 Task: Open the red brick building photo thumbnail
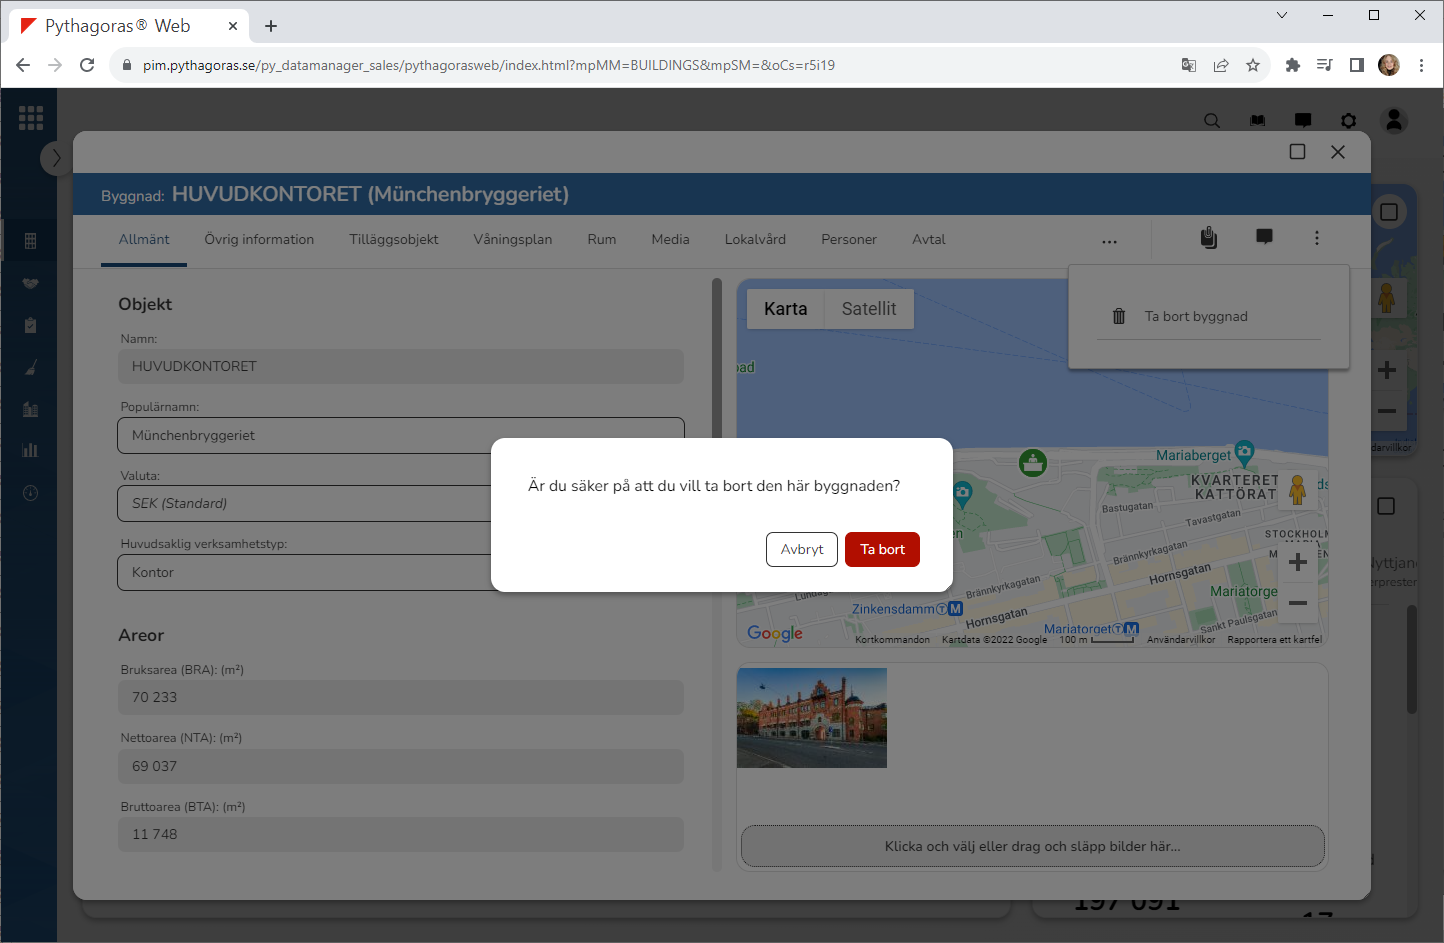[811, 718]
